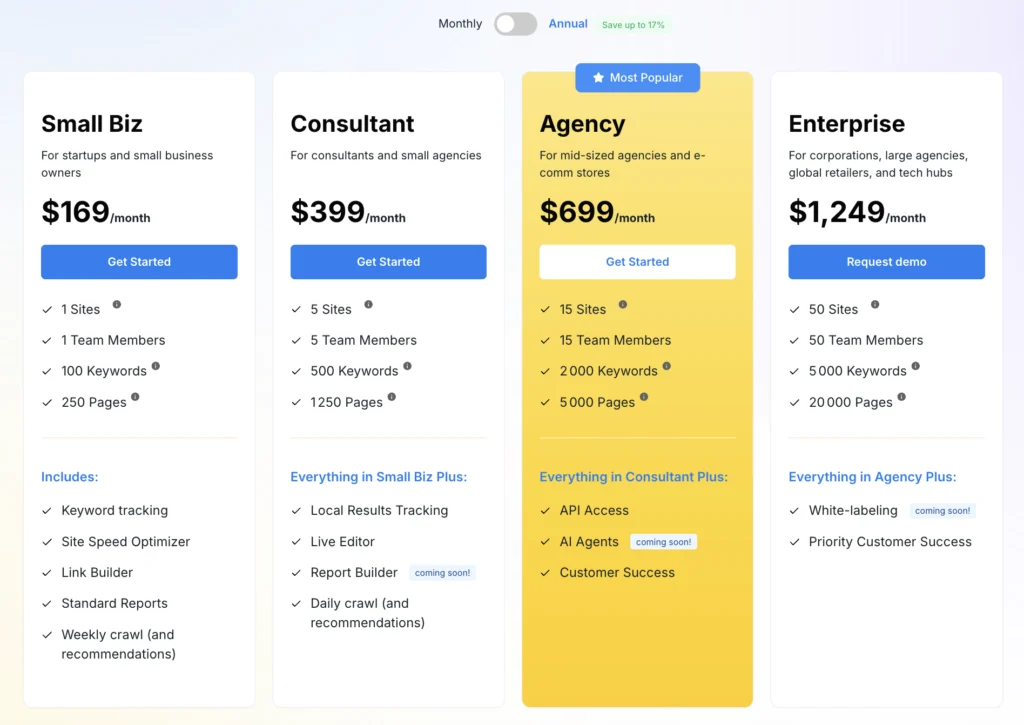Click info icon beside 20000 Pages
Image resolution: width=1024 pixels, height=725 pixels.
tap(901, 397)
